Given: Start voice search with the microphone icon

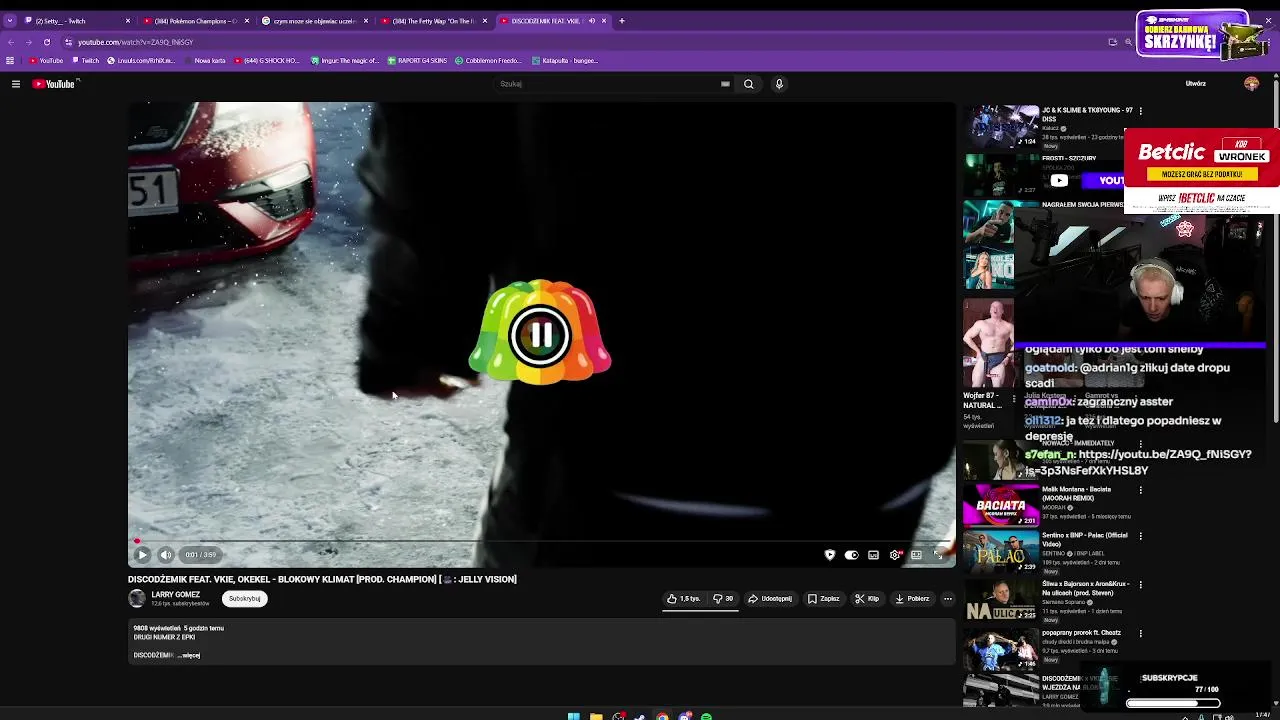Looking at the screenshot, I should click(779, 84).
